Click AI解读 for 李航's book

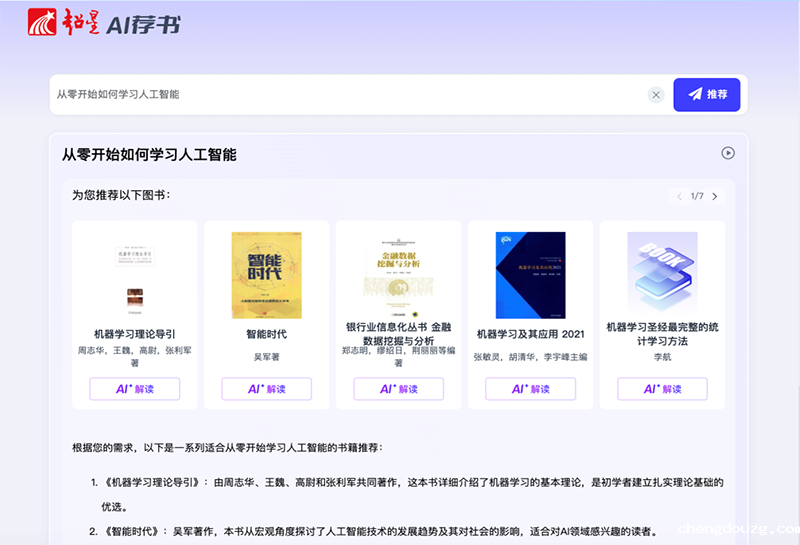[x=662, y=389]
